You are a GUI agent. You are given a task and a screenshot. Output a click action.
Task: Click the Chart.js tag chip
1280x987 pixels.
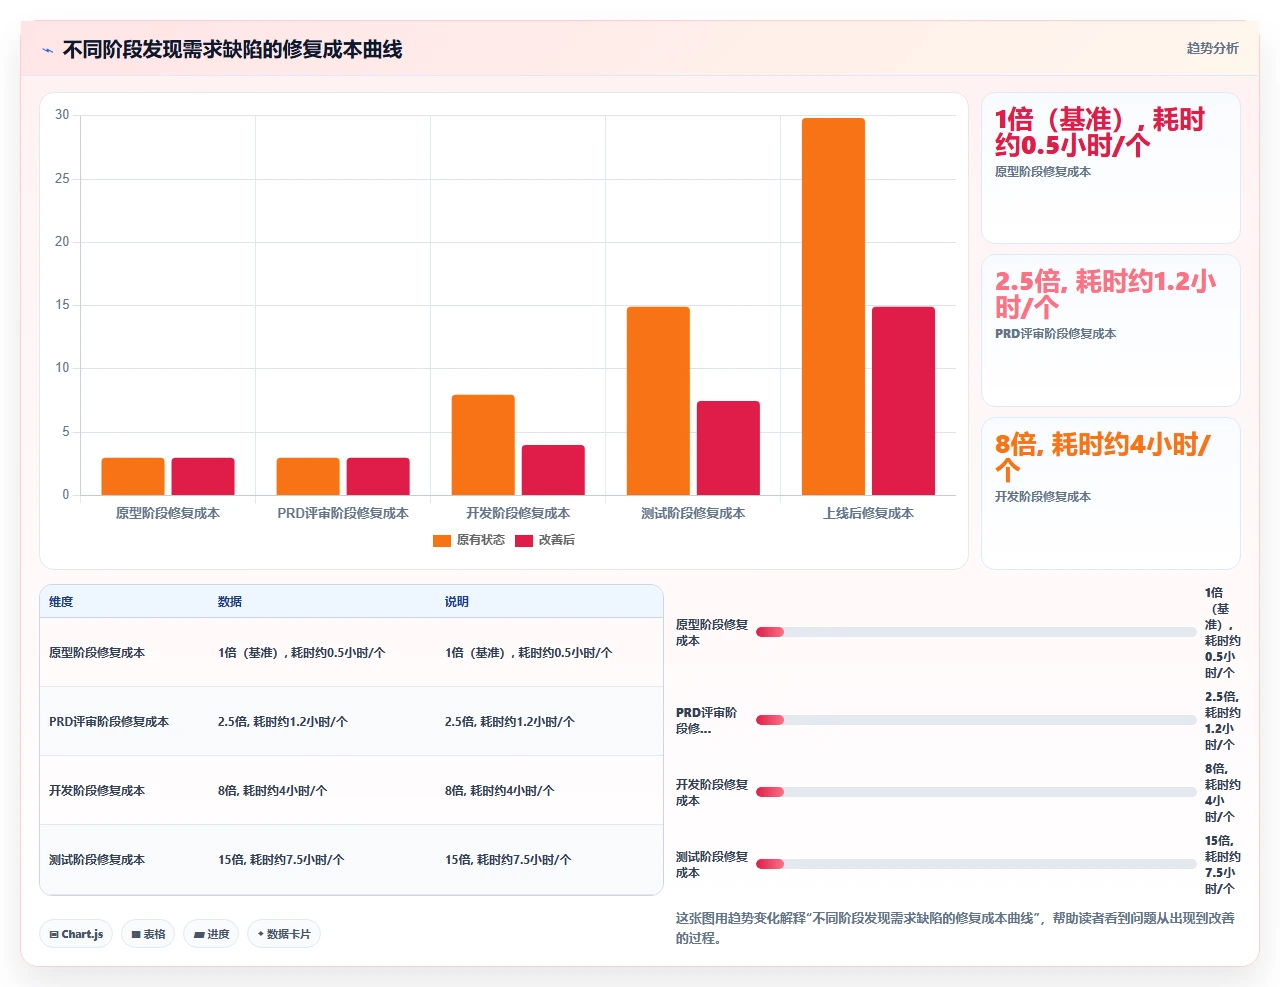click(x=76, y=934)
